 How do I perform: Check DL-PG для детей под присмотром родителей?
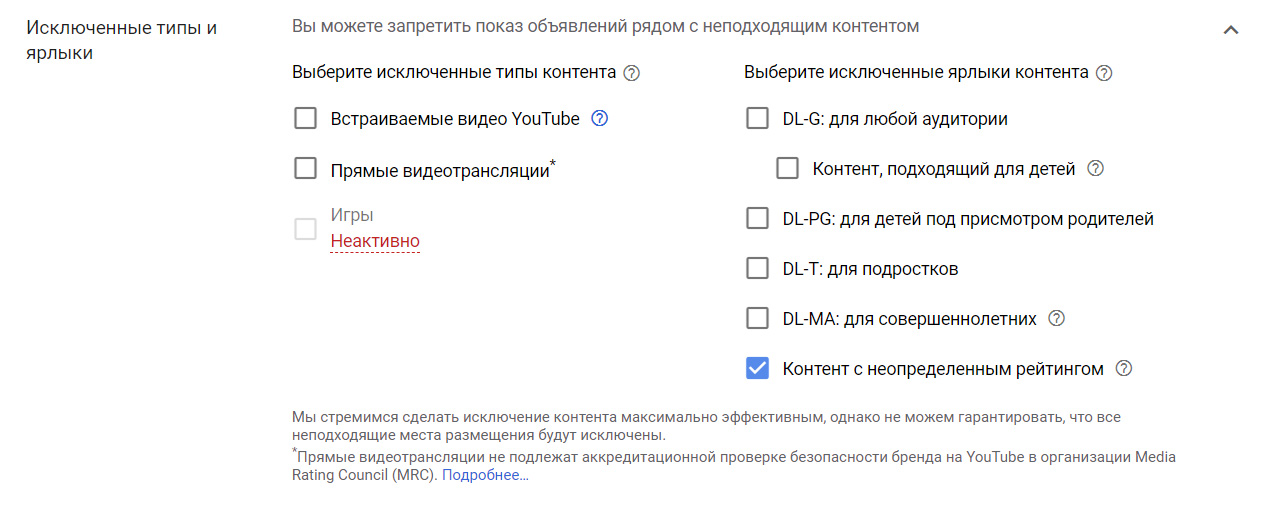pos(757,219)
